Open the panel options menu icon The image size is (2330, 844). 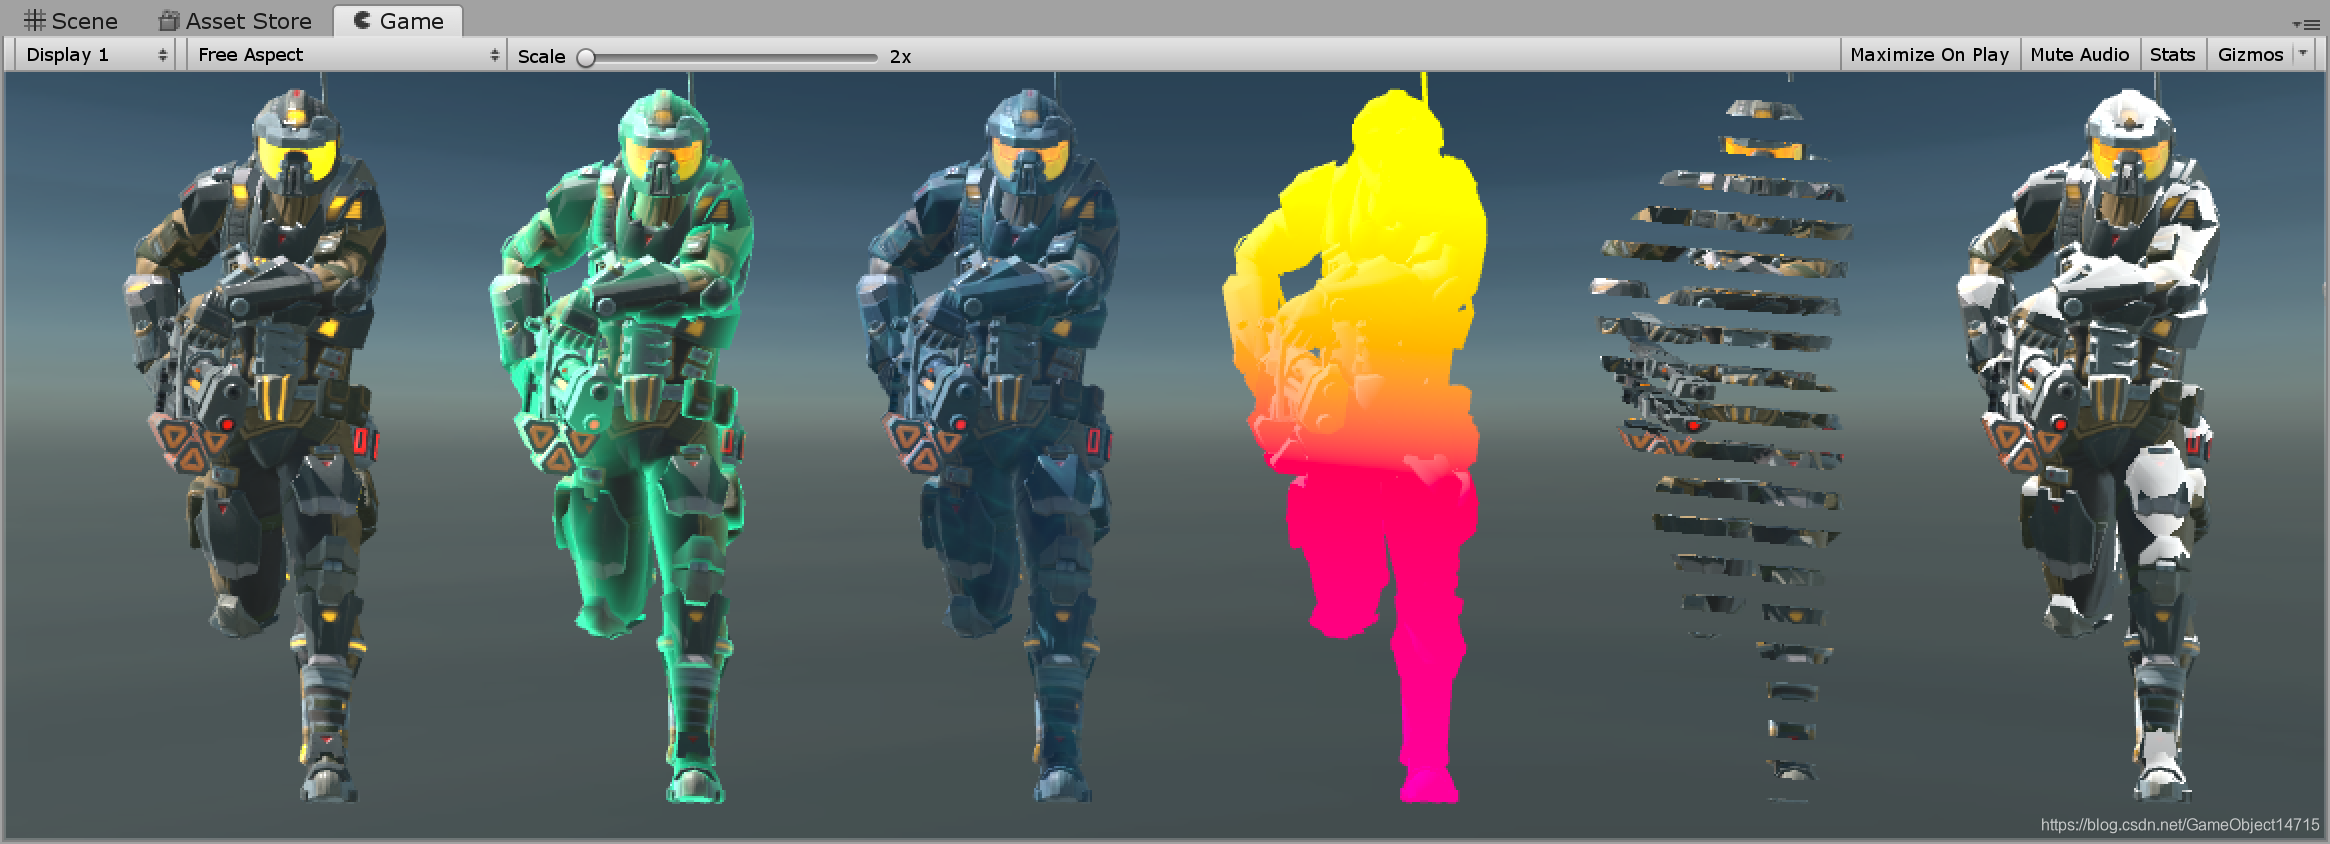(x=2304, y=24)
